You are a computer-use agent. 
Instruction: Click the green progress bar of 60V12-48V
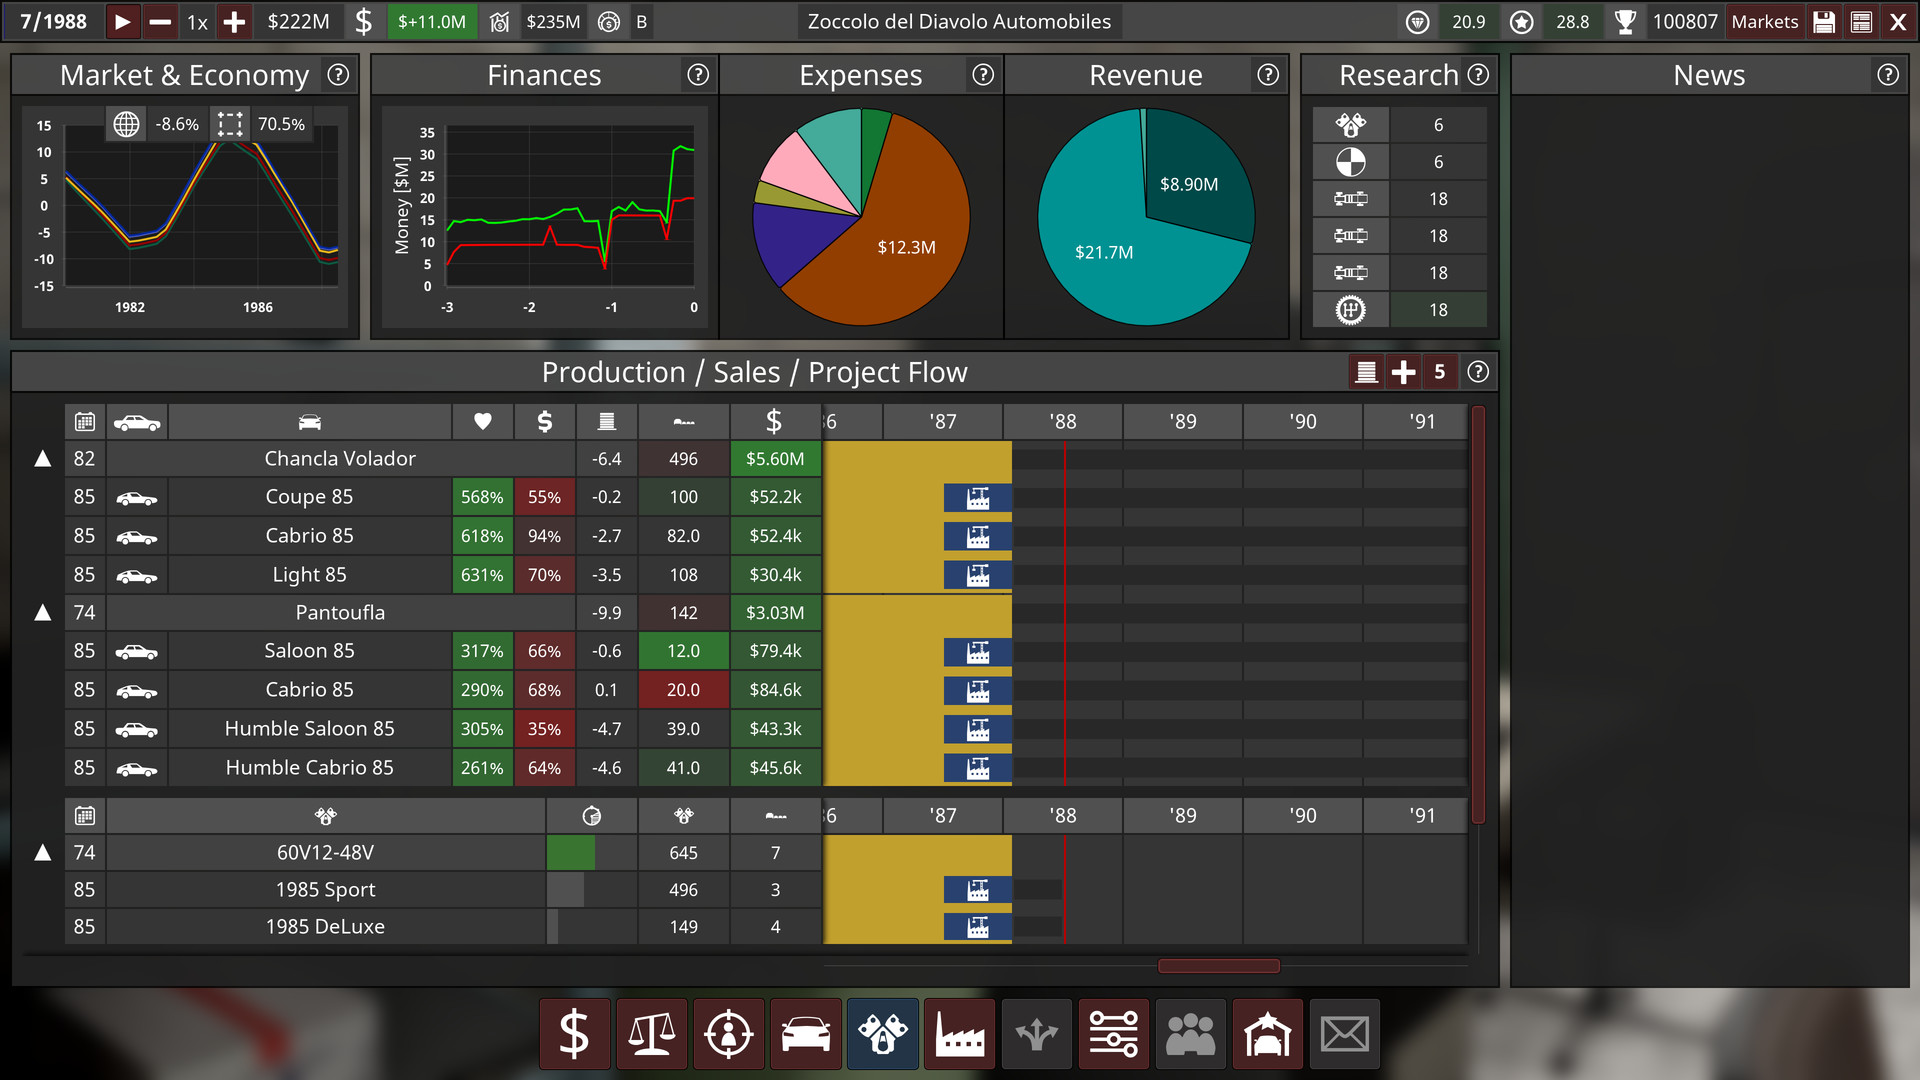(570, 852)
